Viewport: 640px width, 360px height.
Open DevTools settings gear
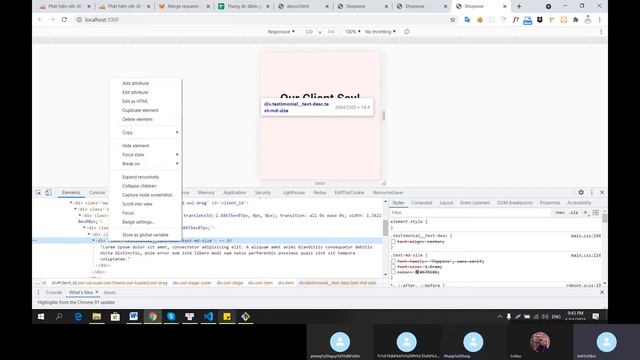coord(581,192)
